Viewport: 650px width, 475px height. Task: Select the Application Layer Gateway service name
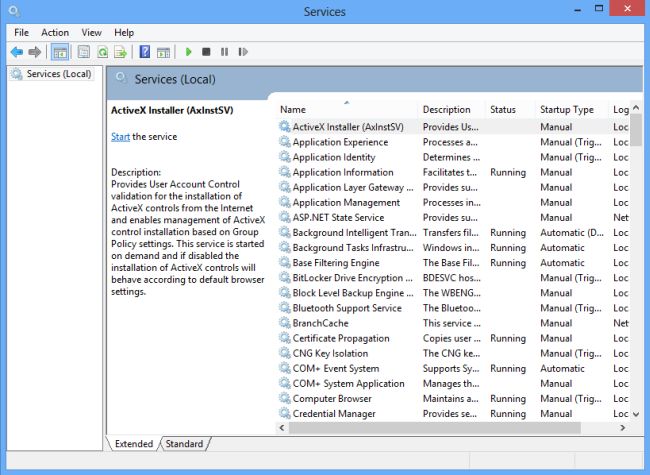click(353, 187)
